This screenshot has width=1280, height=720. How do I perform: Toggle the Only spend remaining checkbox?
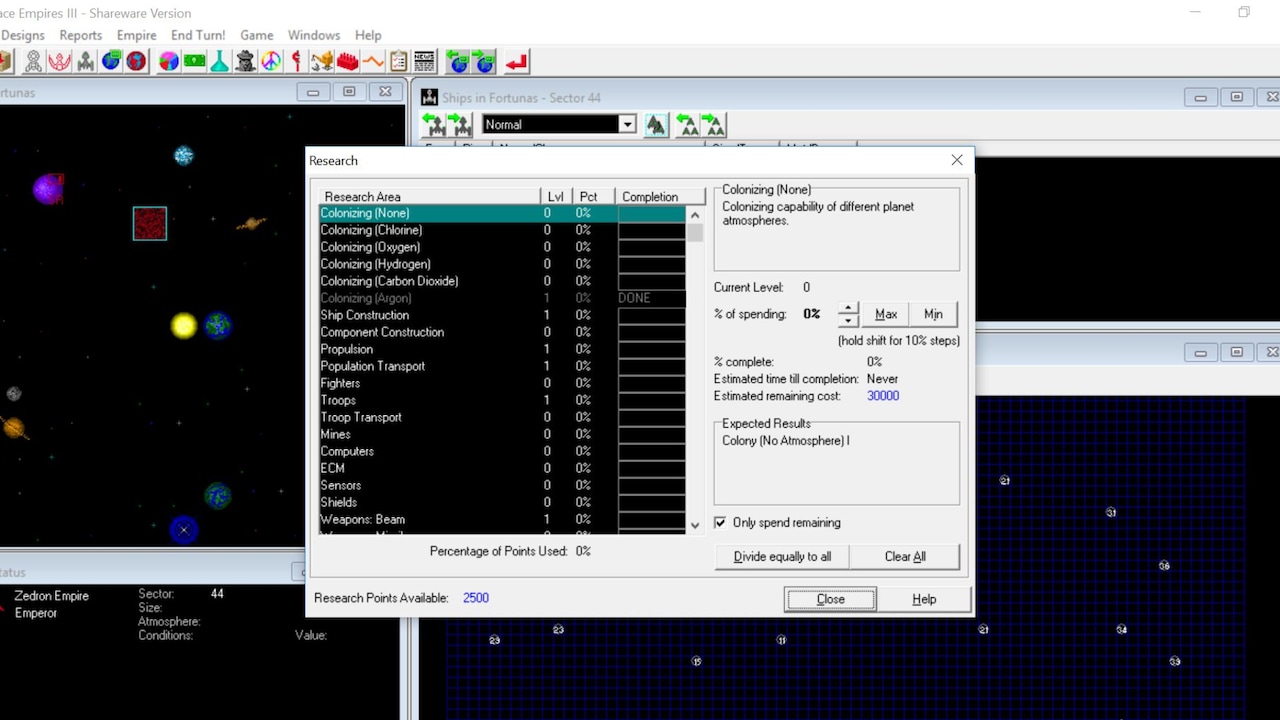[720, 523]
